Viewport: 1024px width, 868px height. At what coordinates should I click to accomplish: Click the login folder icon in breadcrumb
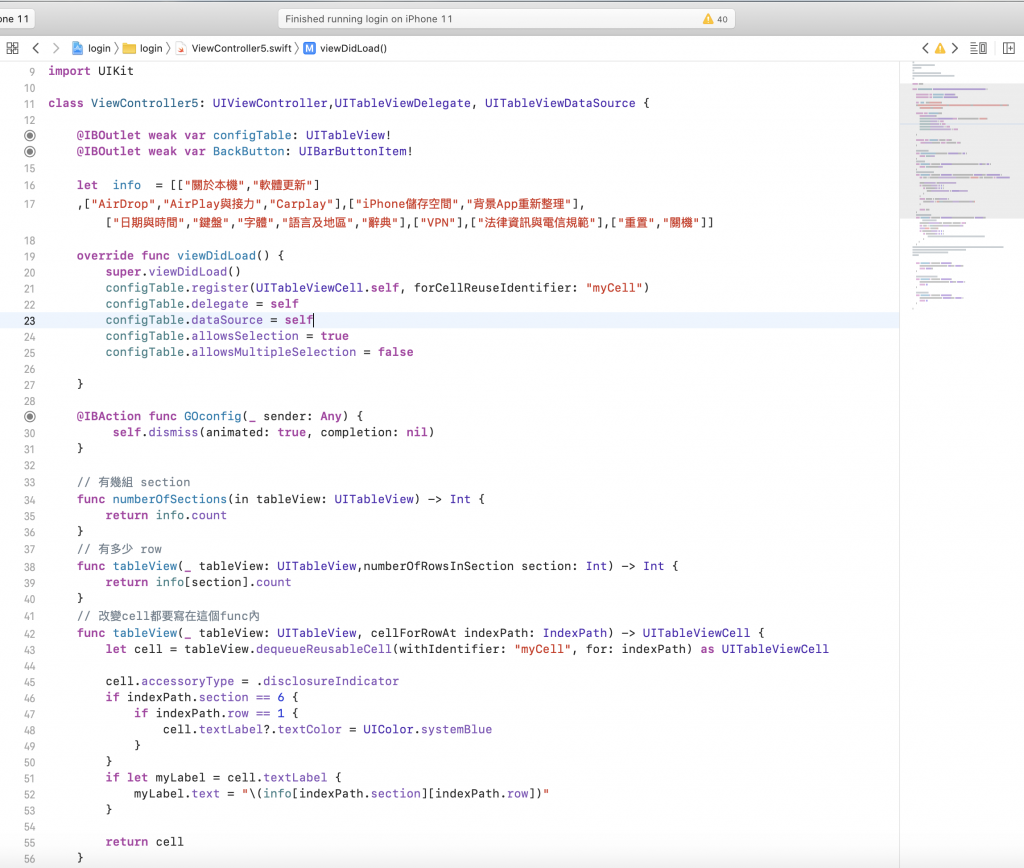129,48
